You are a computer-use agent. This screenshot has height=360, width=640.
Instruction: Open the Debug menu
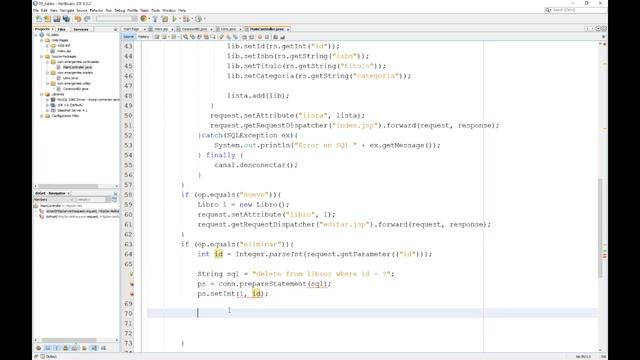(x=120, y=10)
